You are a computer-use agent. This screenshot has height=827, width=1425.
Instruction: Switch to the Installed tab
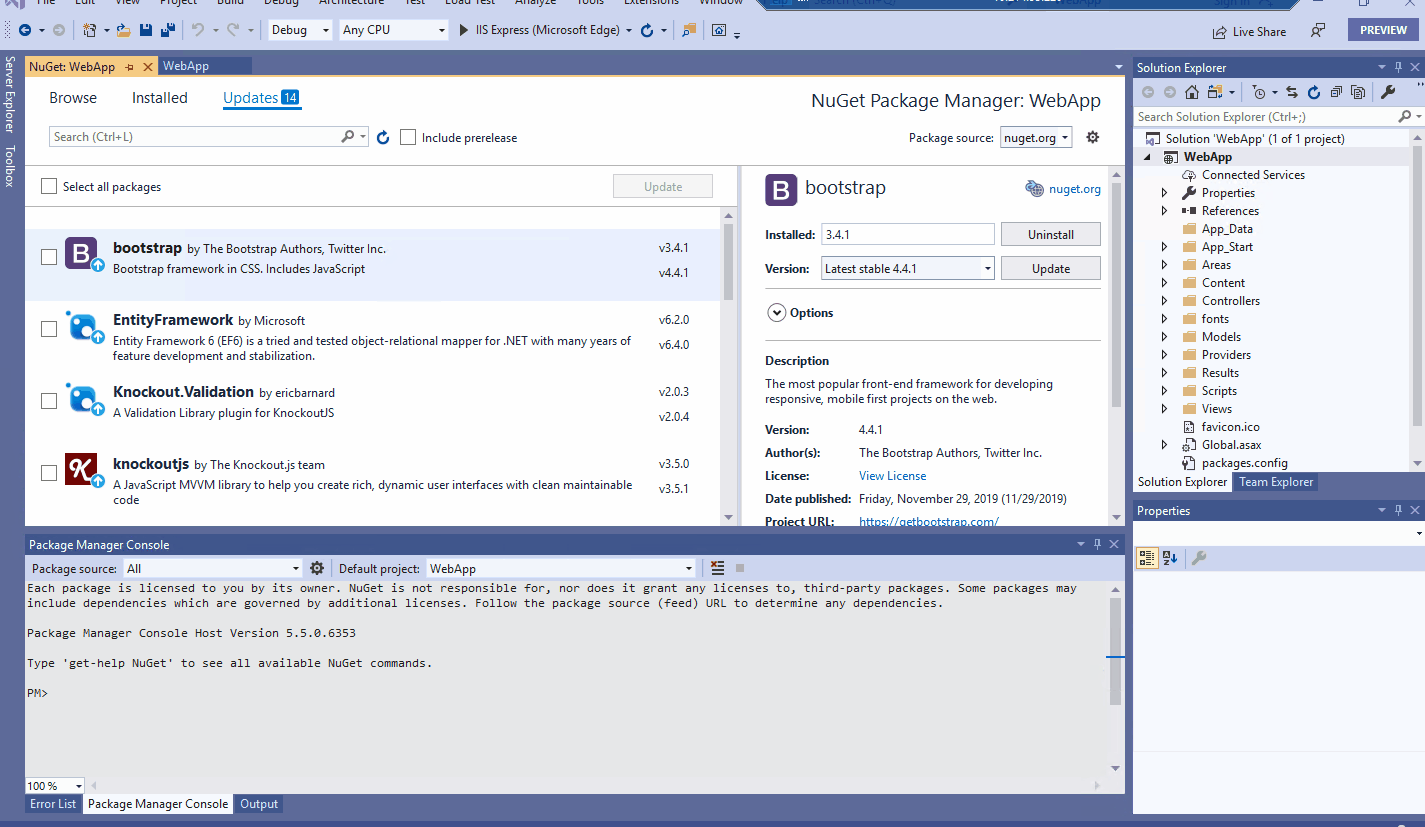click(x=160, y=98)
